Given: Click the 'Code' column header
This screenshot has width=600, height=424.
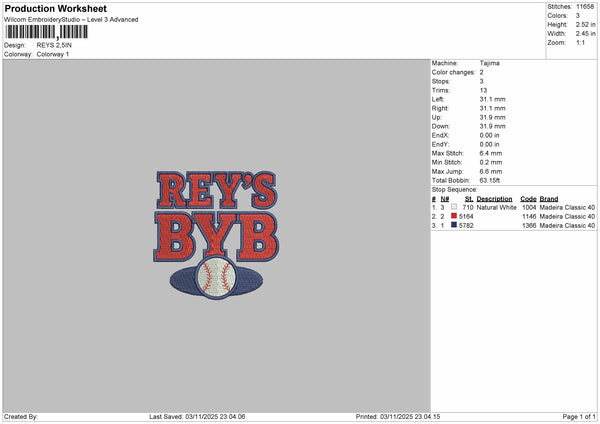Looking at the screenshot, I should tap(528, 199).
